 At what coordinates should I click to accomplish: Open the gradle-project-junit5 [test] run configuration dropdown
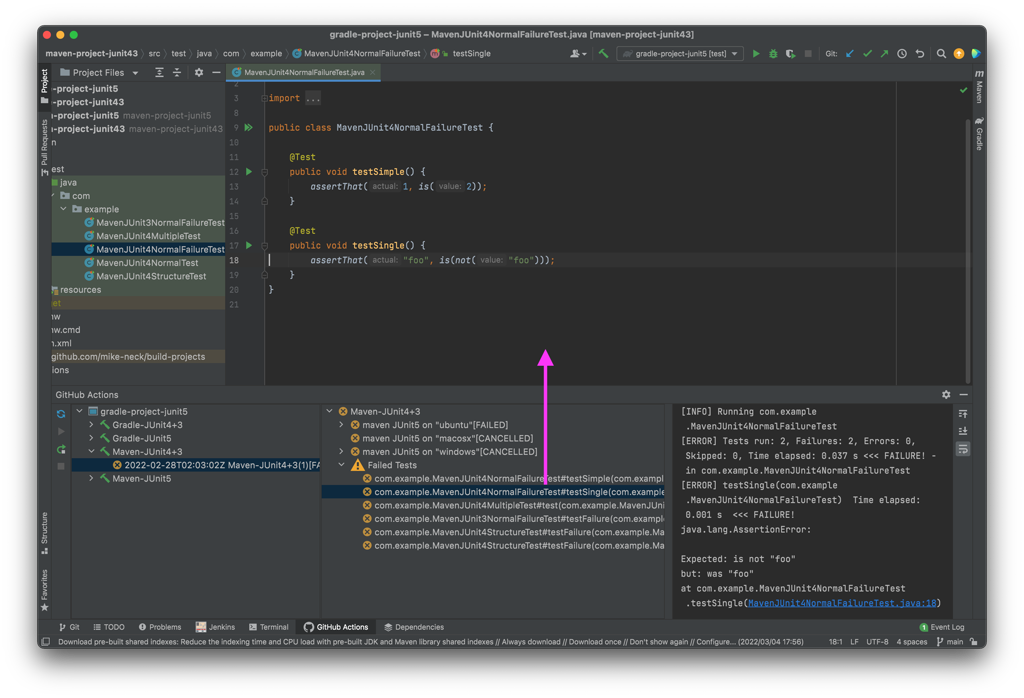click(680, 54)
